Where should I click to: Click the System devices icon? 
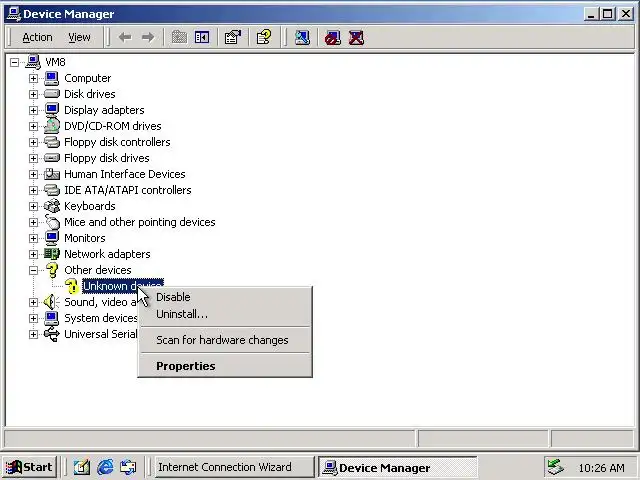coord(52,318)
